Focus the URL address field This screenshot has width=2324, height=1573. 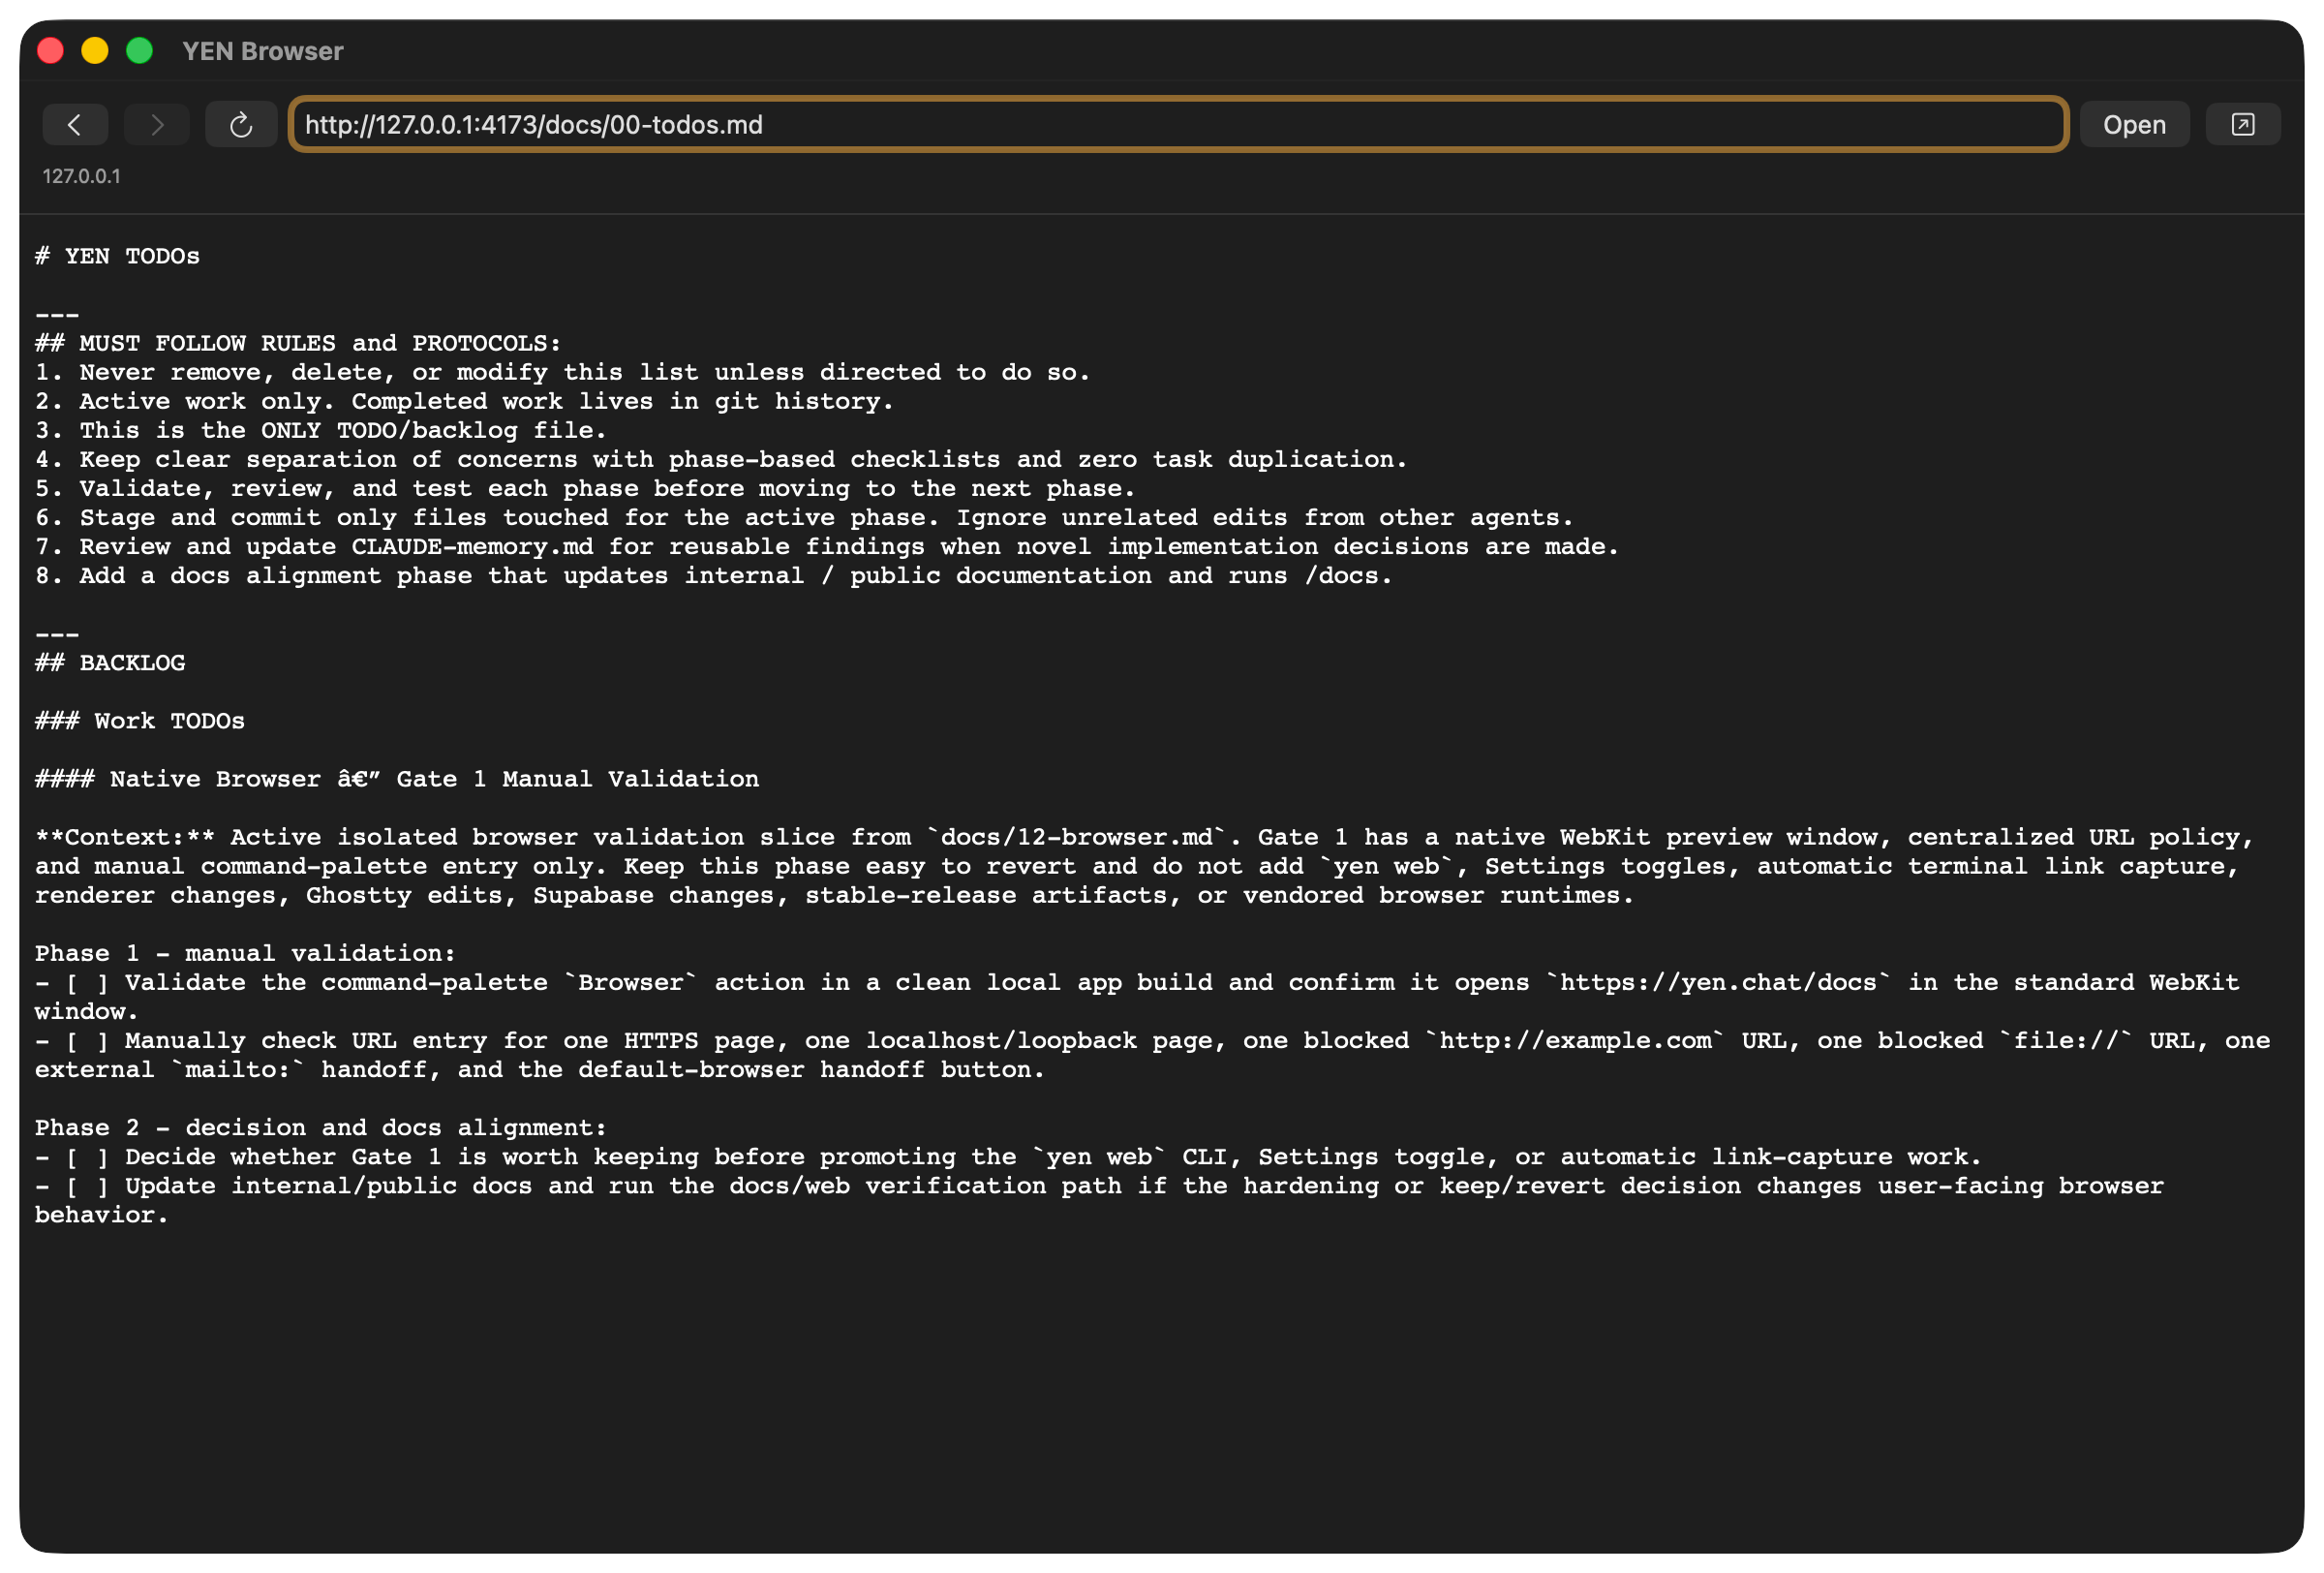pyautogui.click(x=1178, y=125)
